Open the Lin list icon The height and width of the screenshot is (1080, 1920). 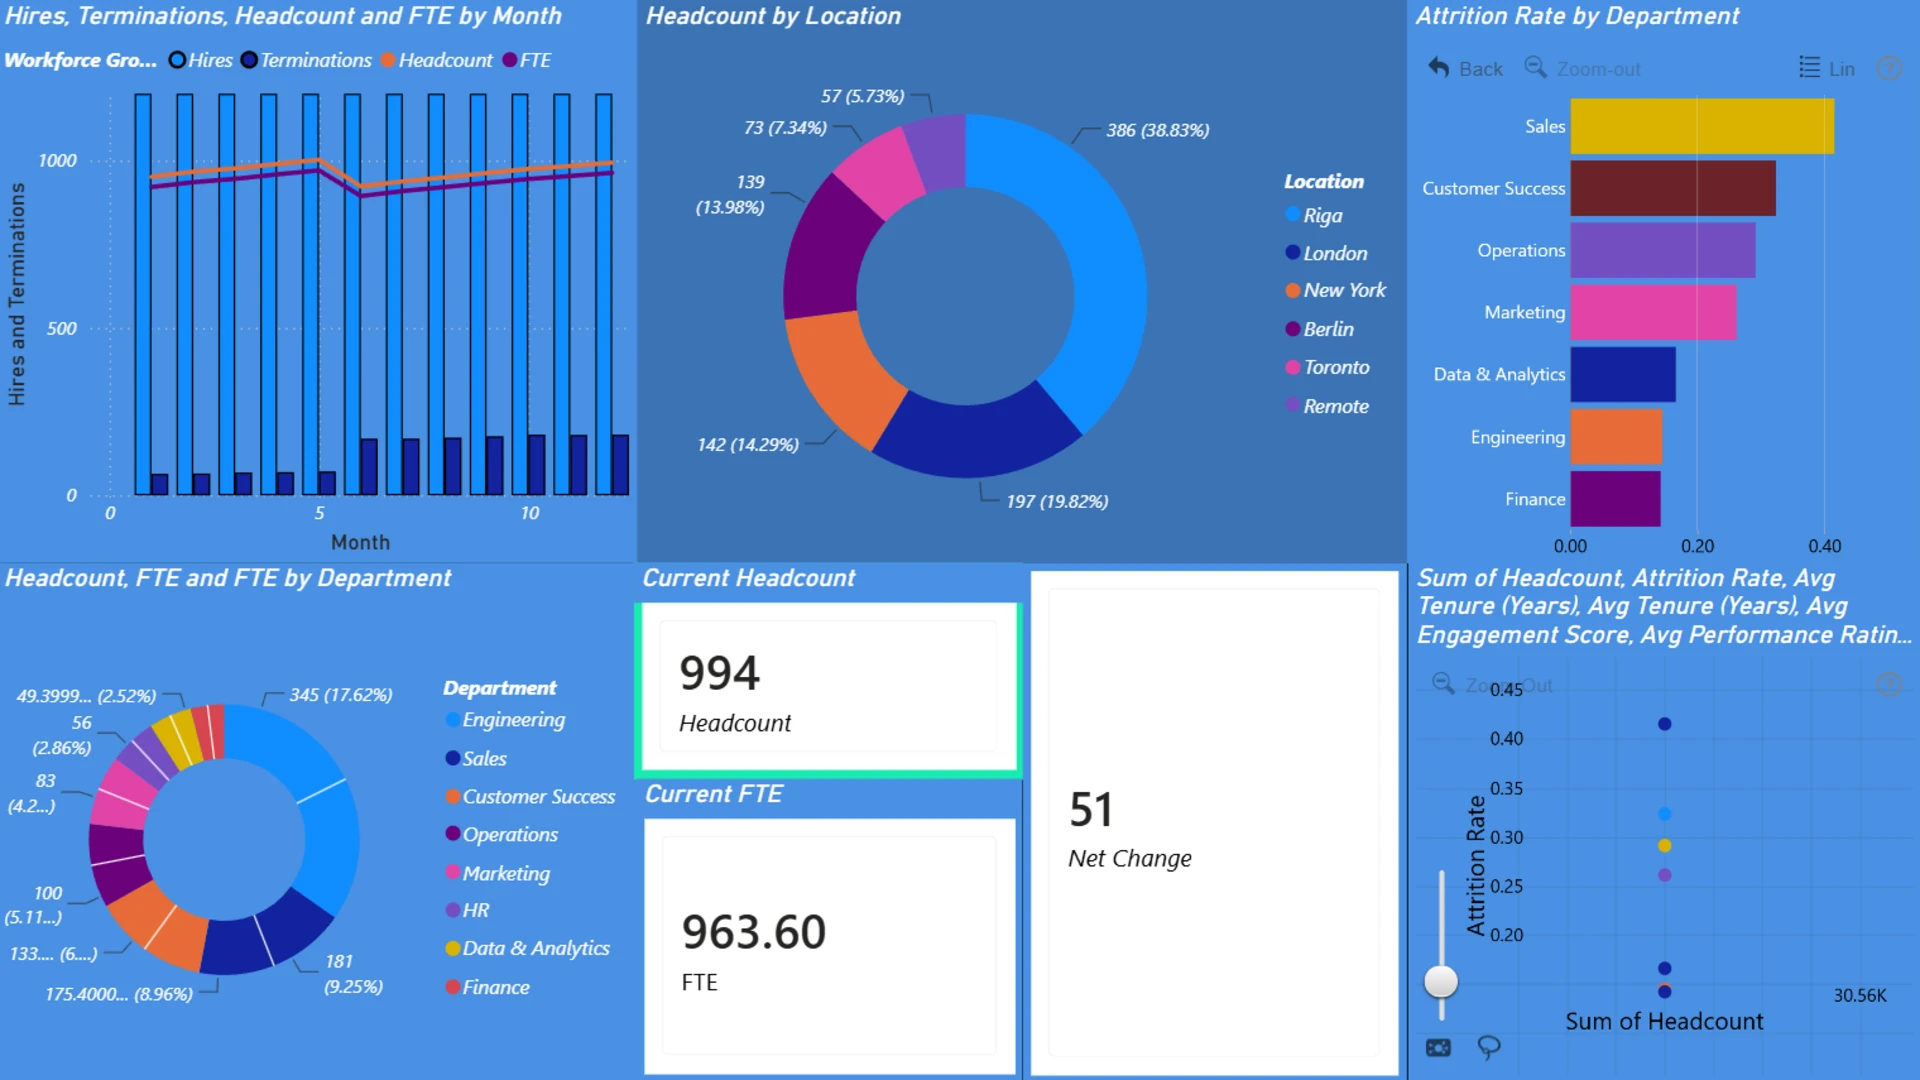tap(1809, 68)
